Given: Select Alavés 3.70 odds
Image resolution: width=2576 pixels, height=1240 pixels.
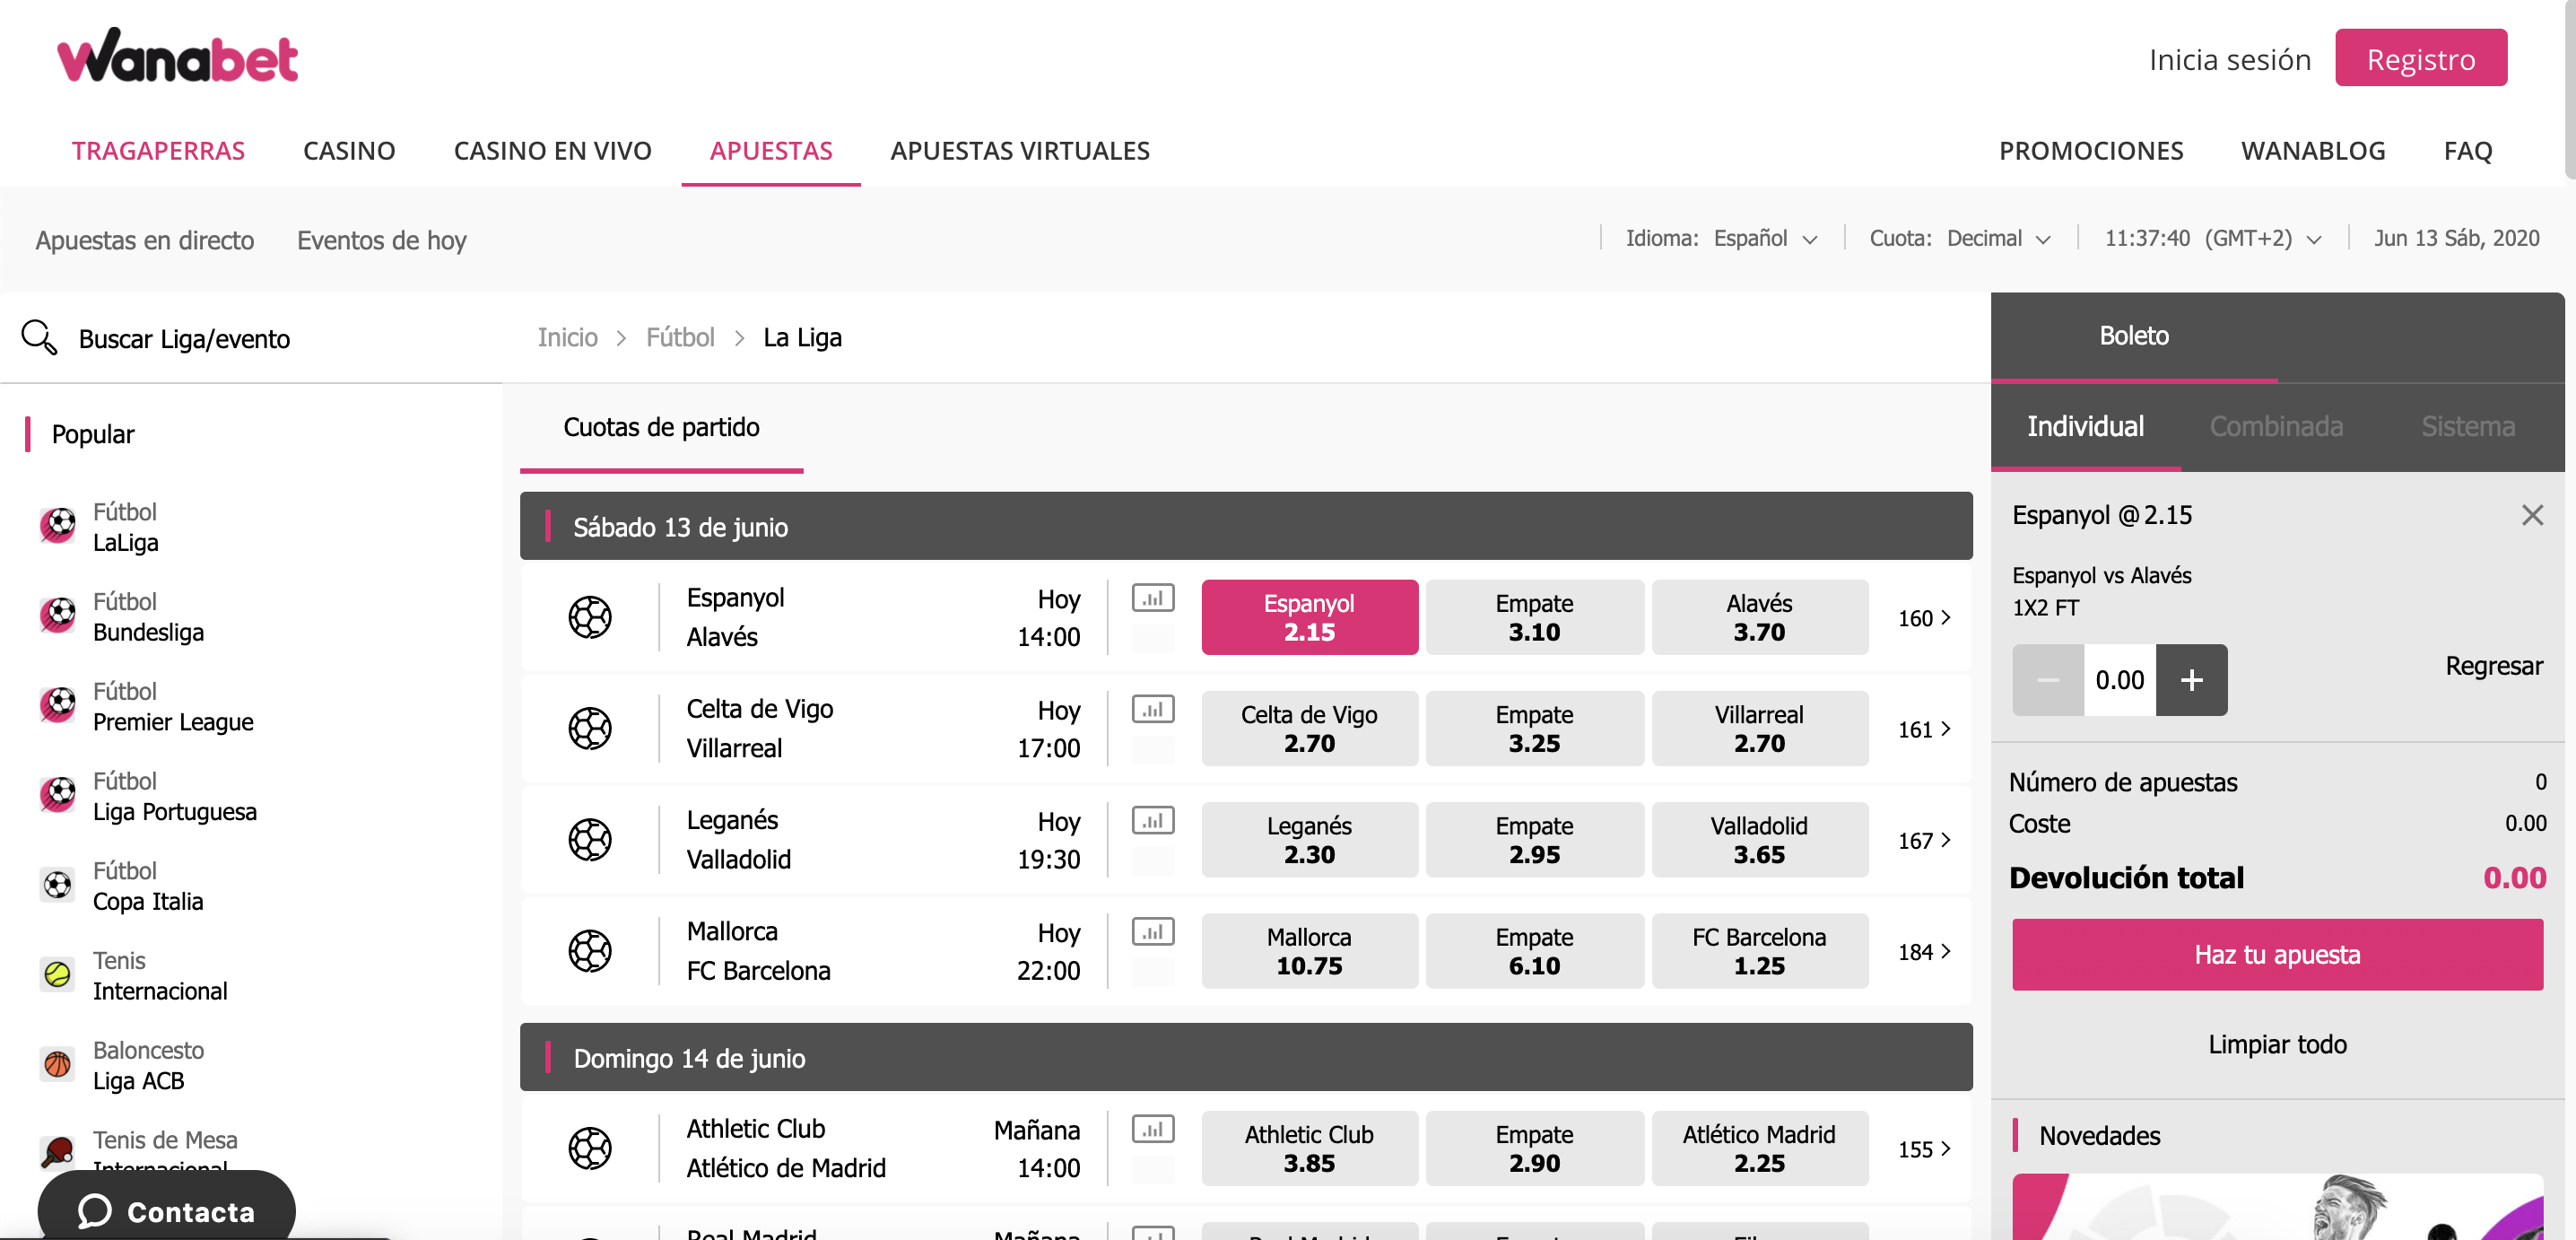Looking at the screenshot, I should 1759,617.
